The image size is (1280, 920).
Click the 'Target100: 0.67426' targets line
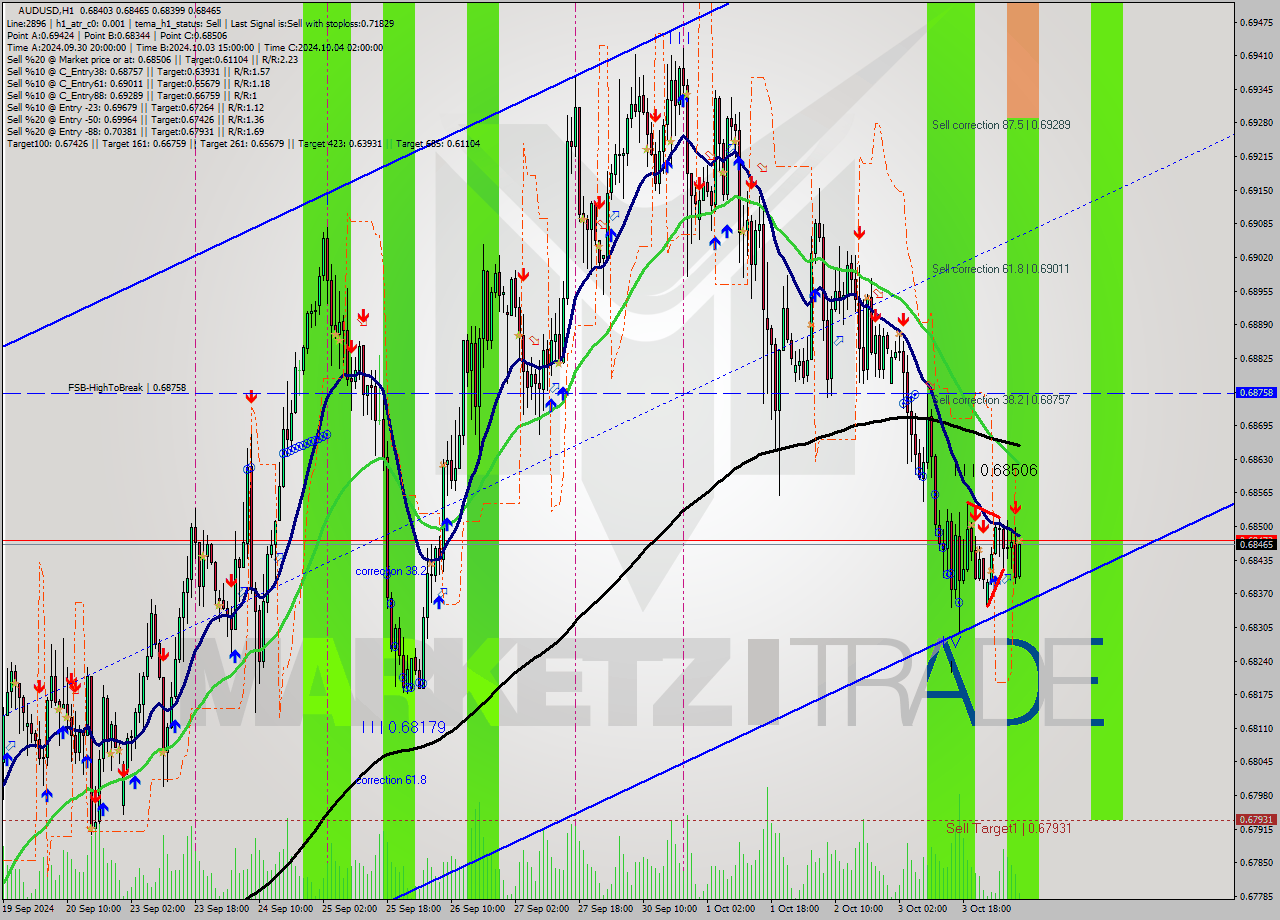tap(243, 144)
